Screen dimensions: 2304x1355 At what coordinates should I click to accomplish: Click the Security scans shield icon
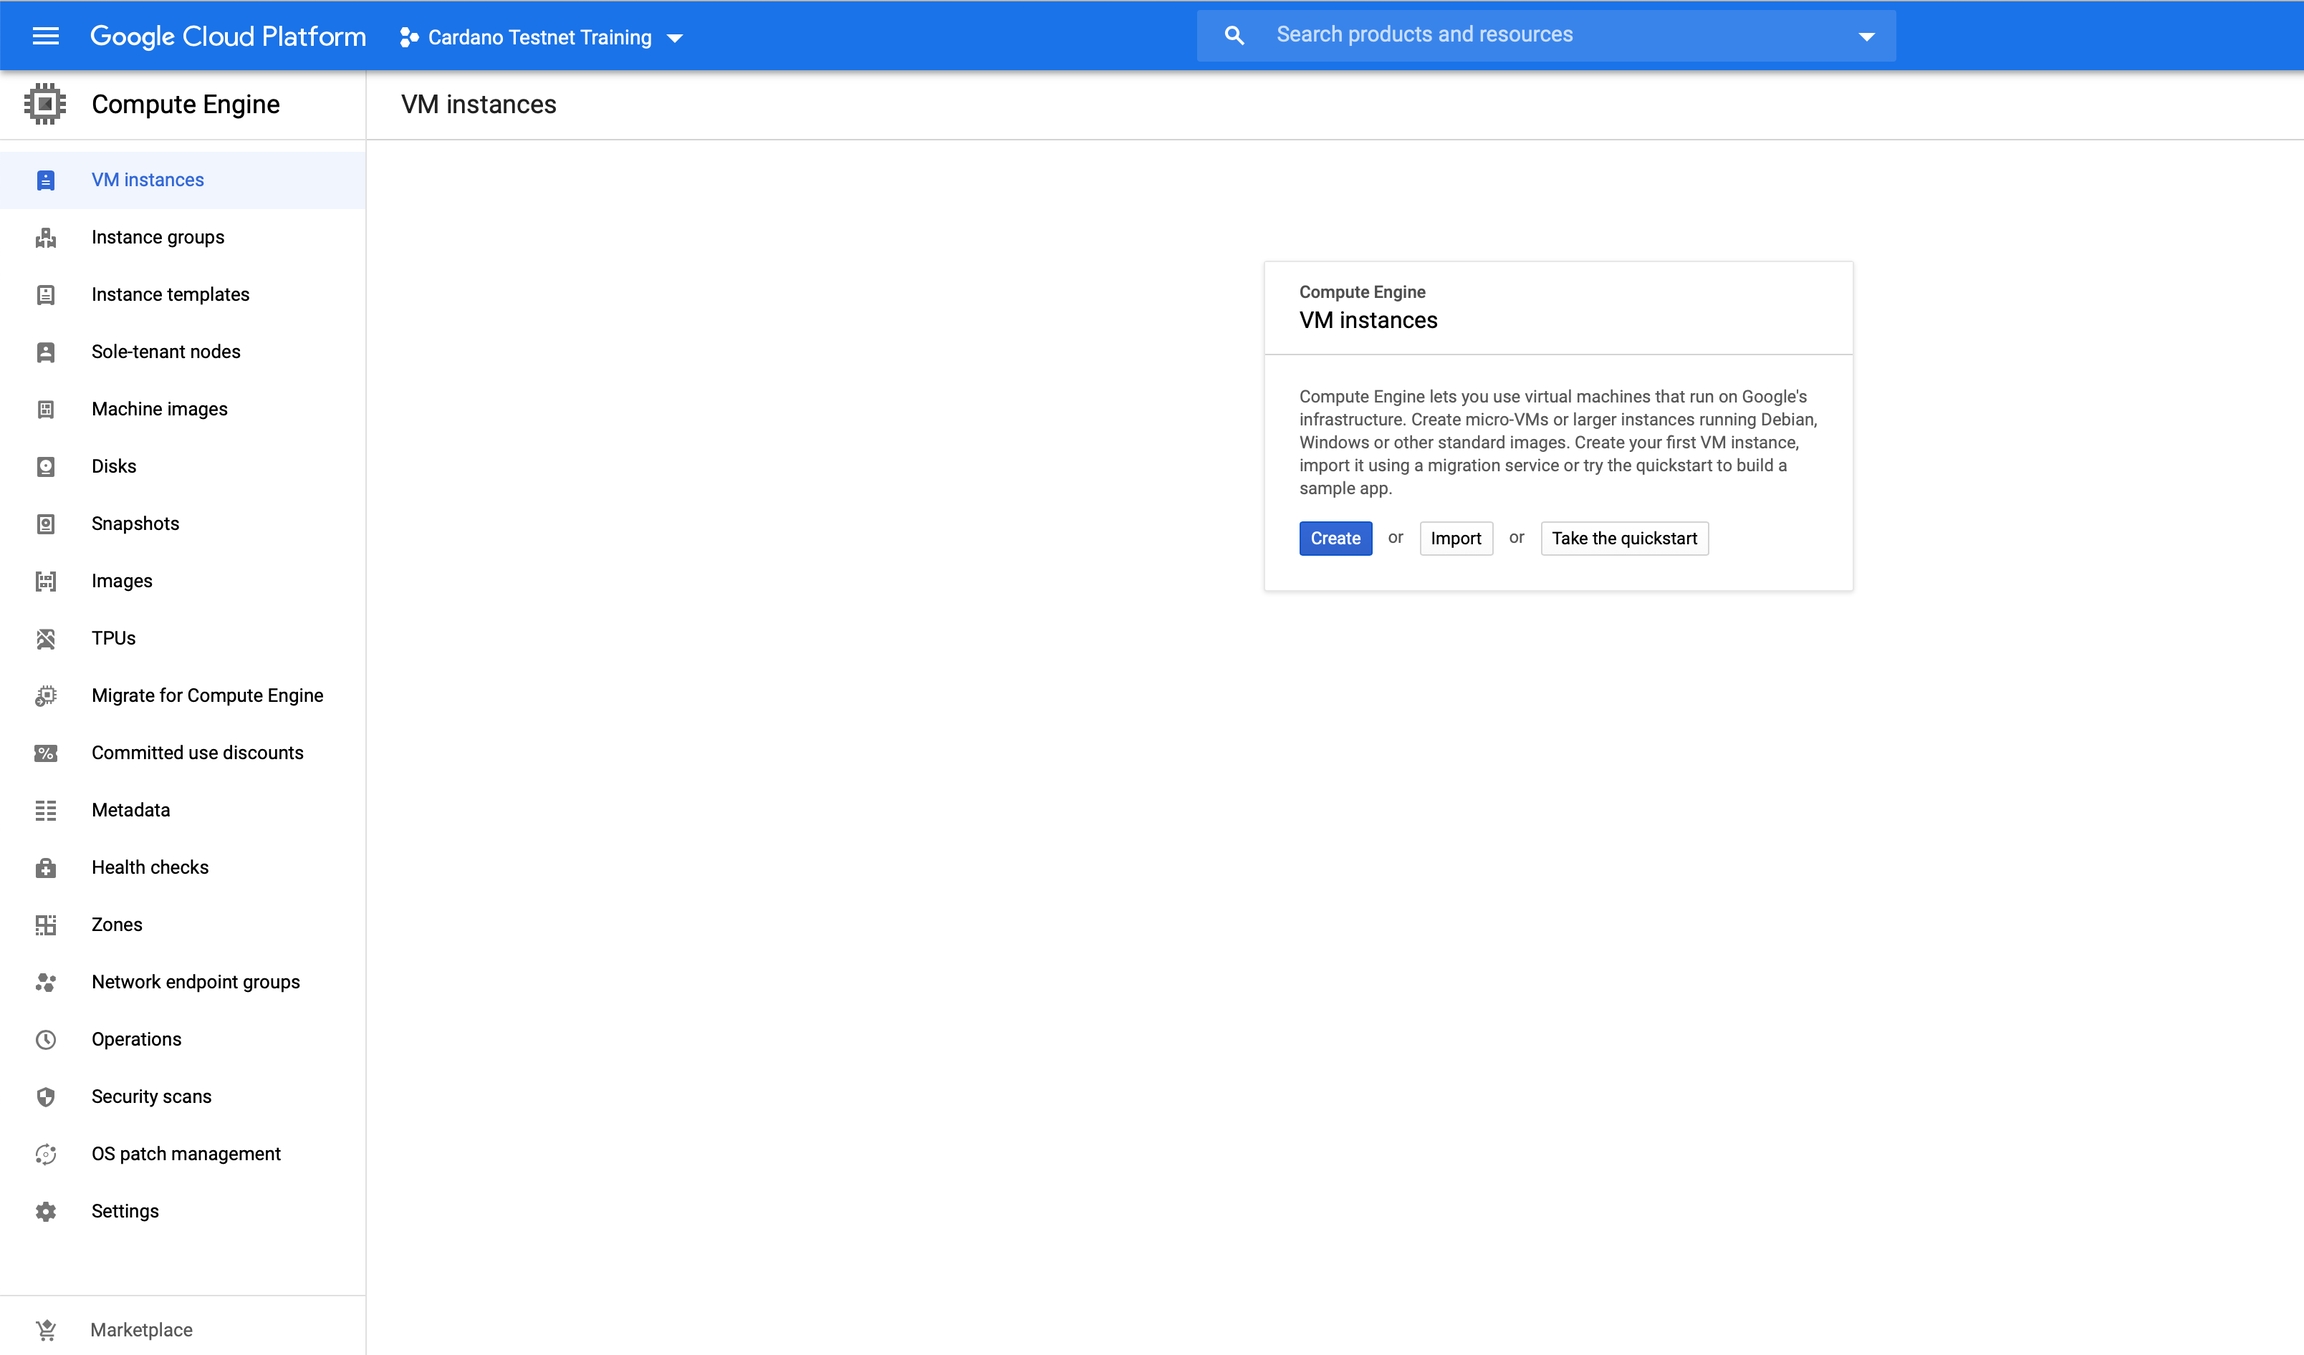point(46,1097)
